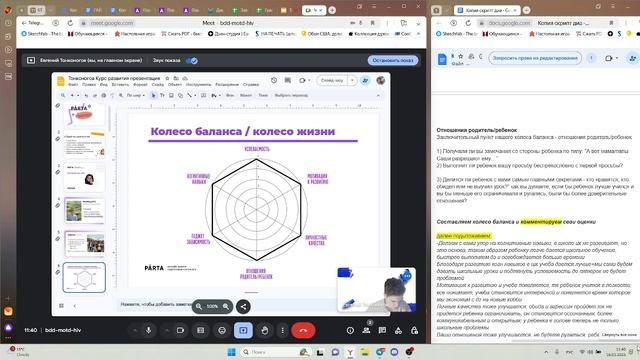The height and width of the screenshot is (360, 640).
Task: Click zoom in magnifier on floating bar
Action: coord(226,306)
